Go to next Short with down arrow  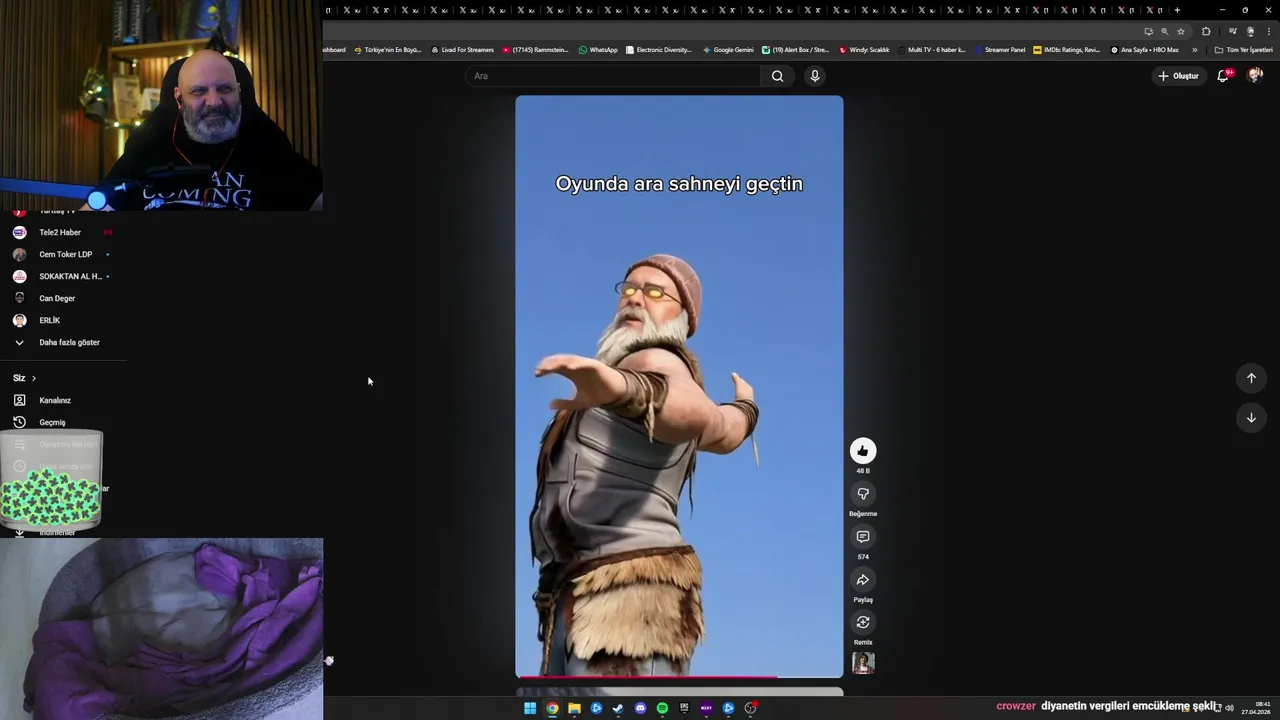[1251, 418]
